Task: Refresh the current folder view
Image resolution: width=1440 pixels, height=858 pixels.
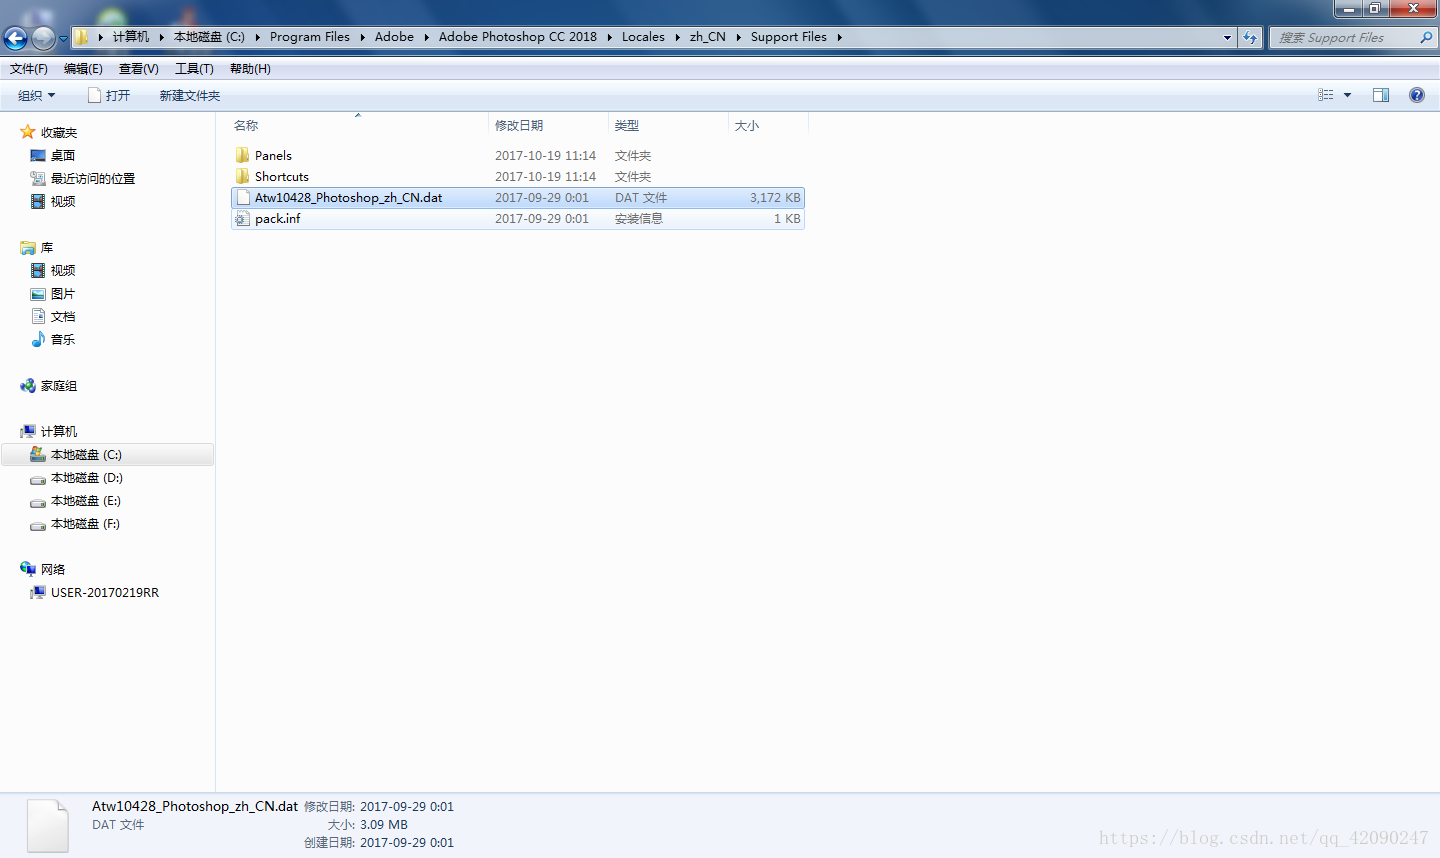Action: [x=1250, y=37]
